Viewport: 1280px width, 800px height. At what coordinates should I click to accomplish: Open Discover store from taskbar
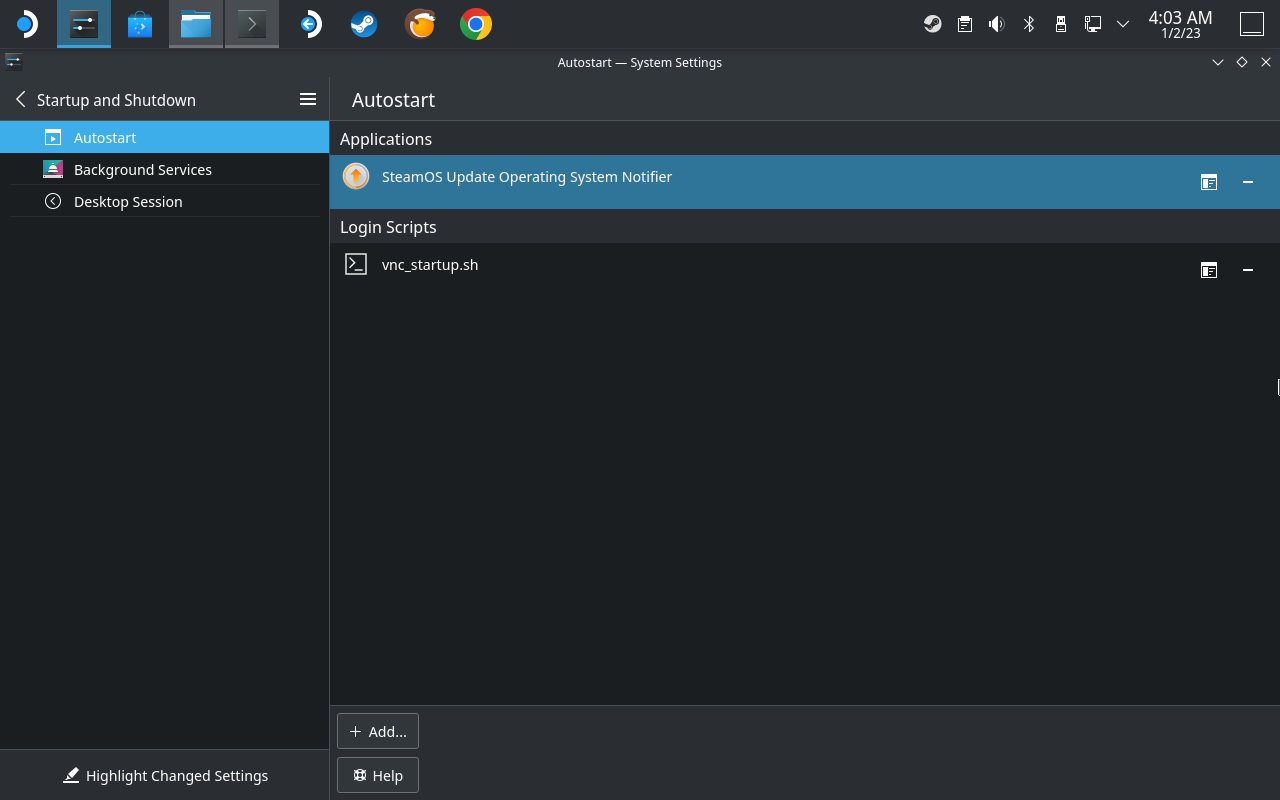pyautogui.click(x=140, y=24)
